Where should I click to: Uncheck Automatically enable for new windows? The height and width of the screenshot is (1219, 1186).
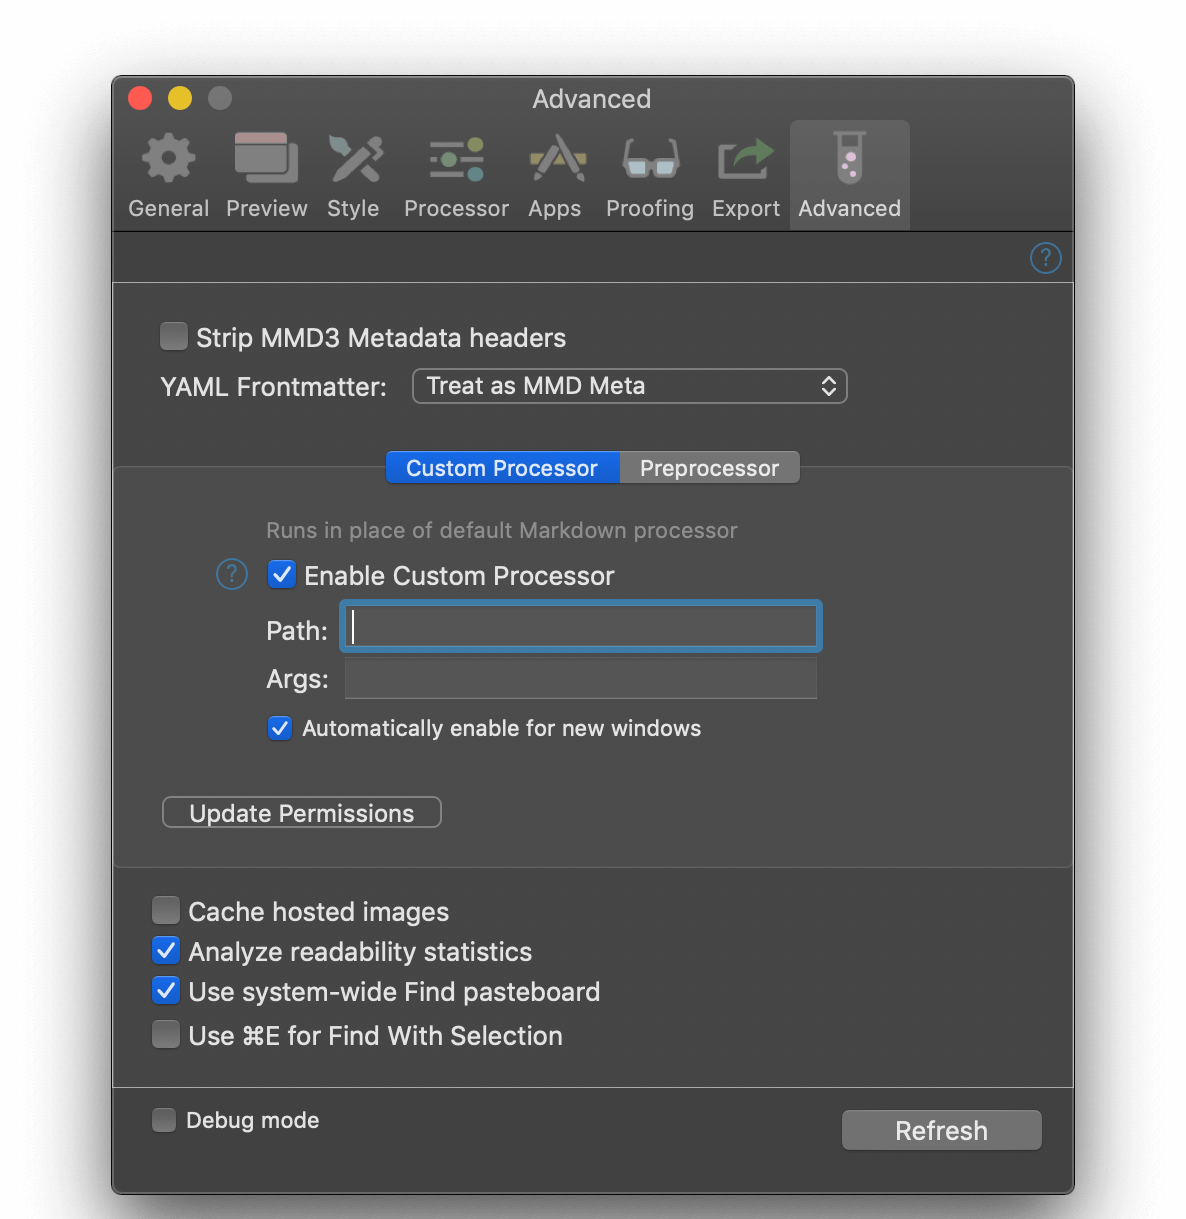(280, 728)
